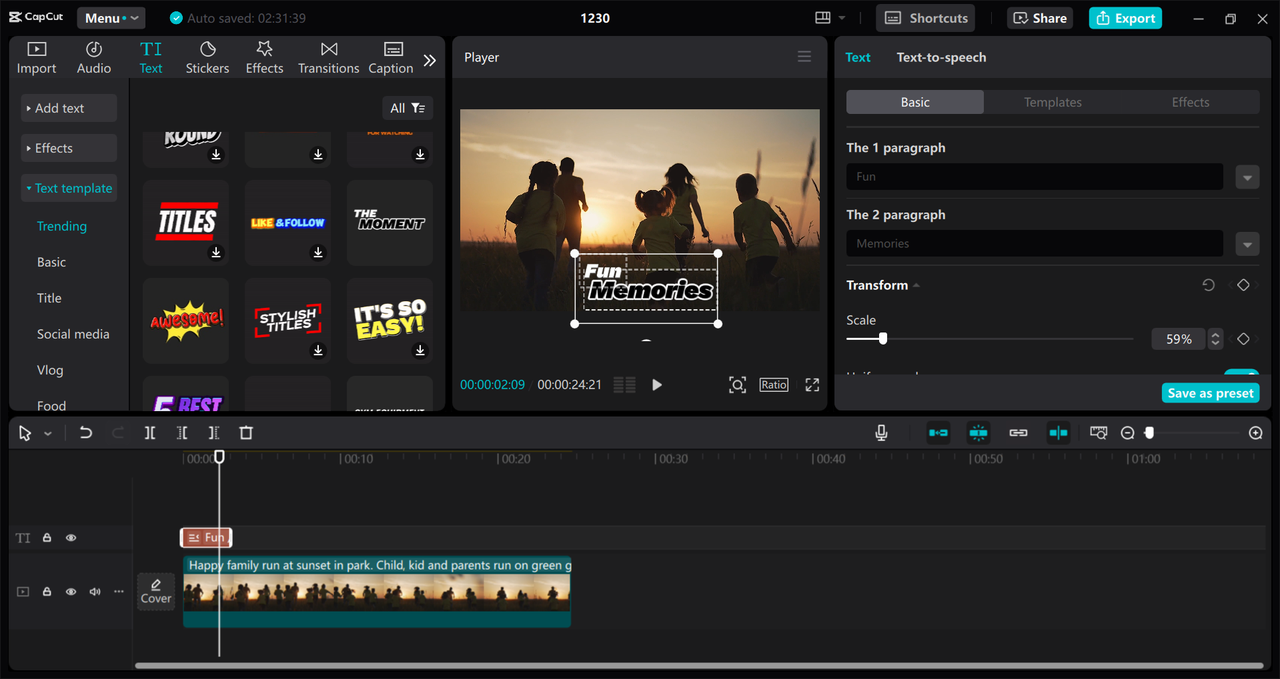Open the Import media tab

(x=36, y=58)
